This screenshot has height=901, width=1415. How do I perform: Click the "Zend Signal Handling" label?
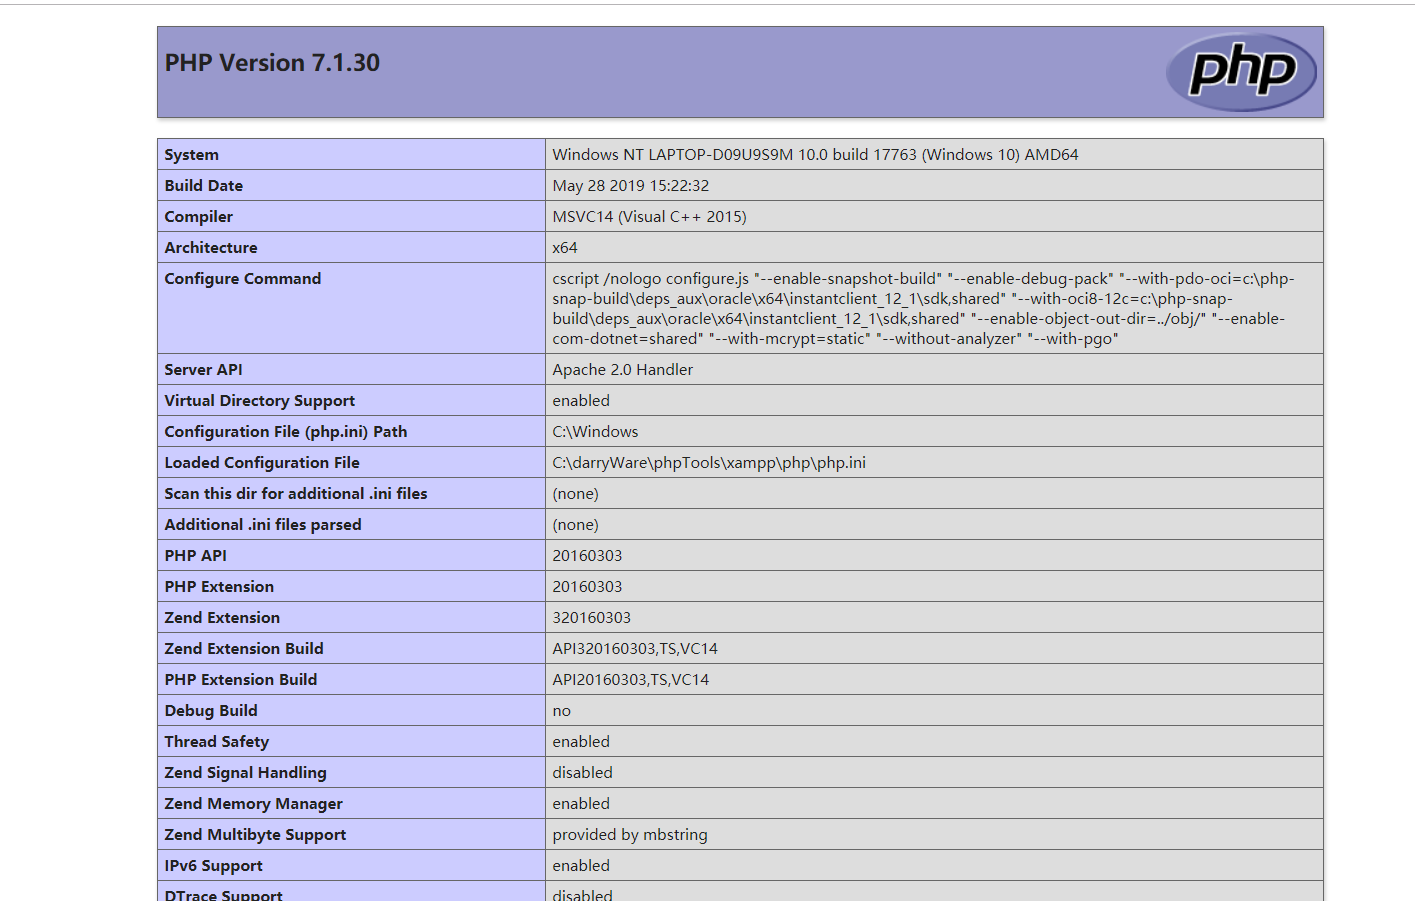246,773
